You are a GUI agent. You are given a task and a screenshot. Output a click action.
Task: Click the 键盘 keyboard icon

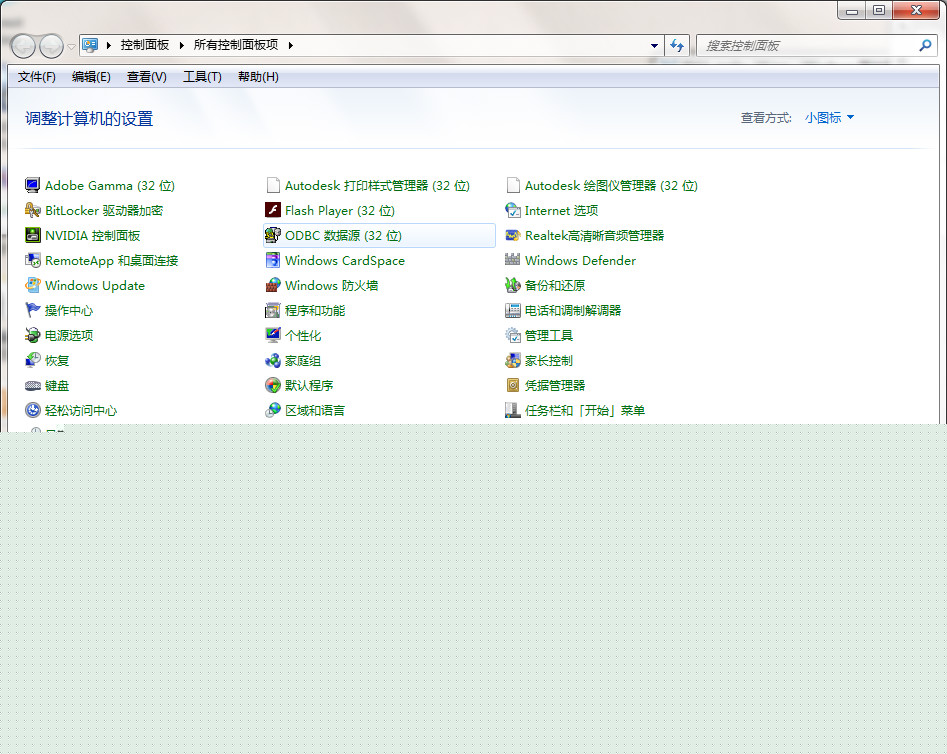coord(32,385)
